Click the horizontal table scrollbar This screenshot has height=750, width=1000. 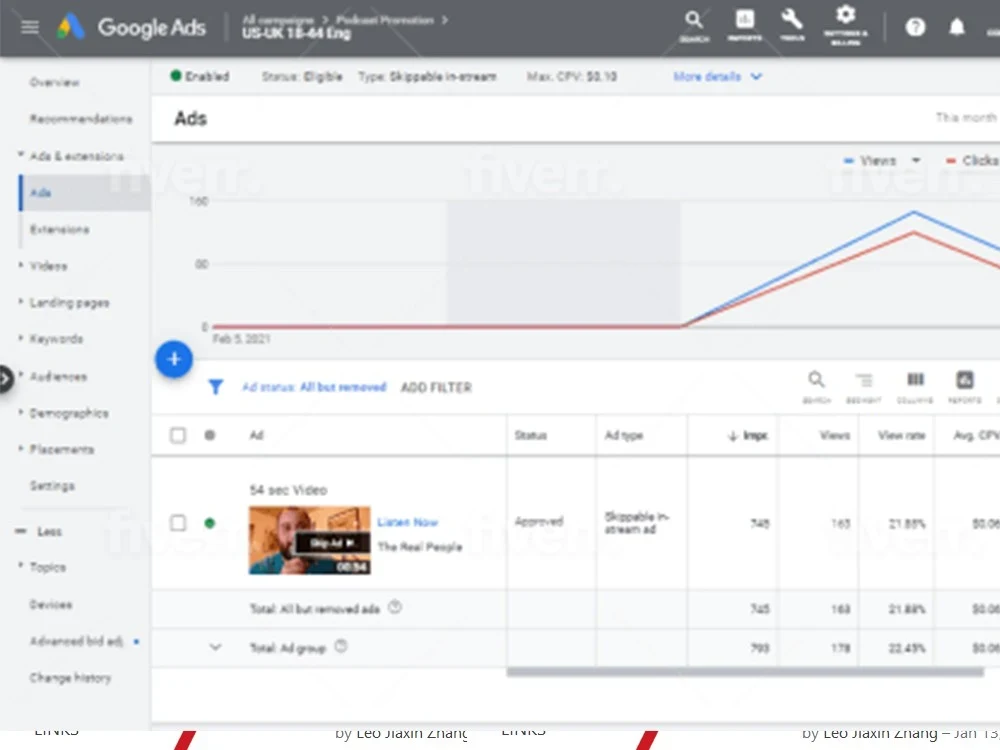[x=745, y=672]
